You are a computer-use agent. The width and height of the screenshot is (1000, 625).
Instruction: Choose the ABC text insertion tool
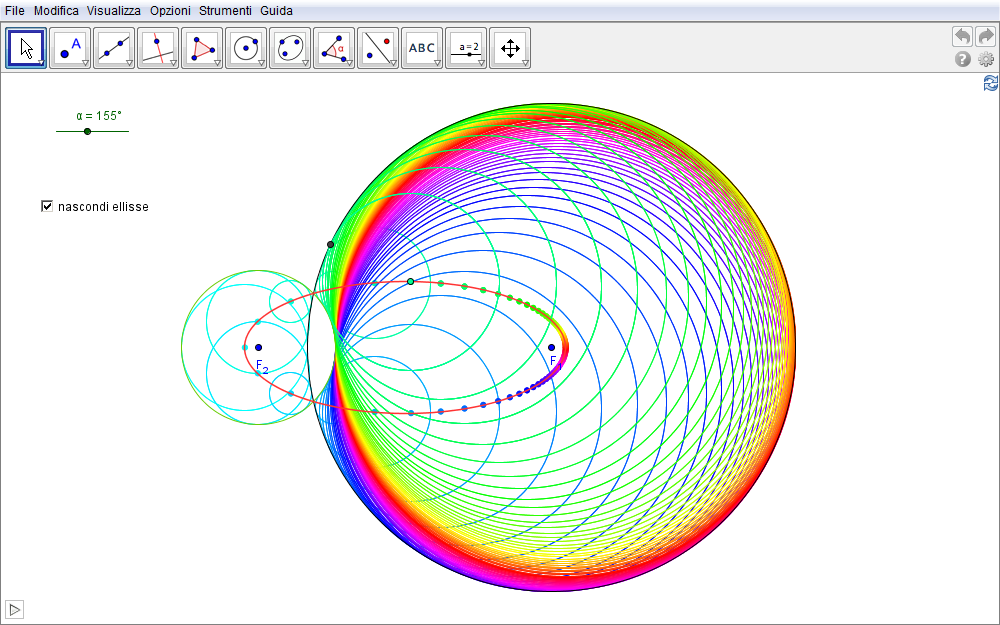coord(422,47)
